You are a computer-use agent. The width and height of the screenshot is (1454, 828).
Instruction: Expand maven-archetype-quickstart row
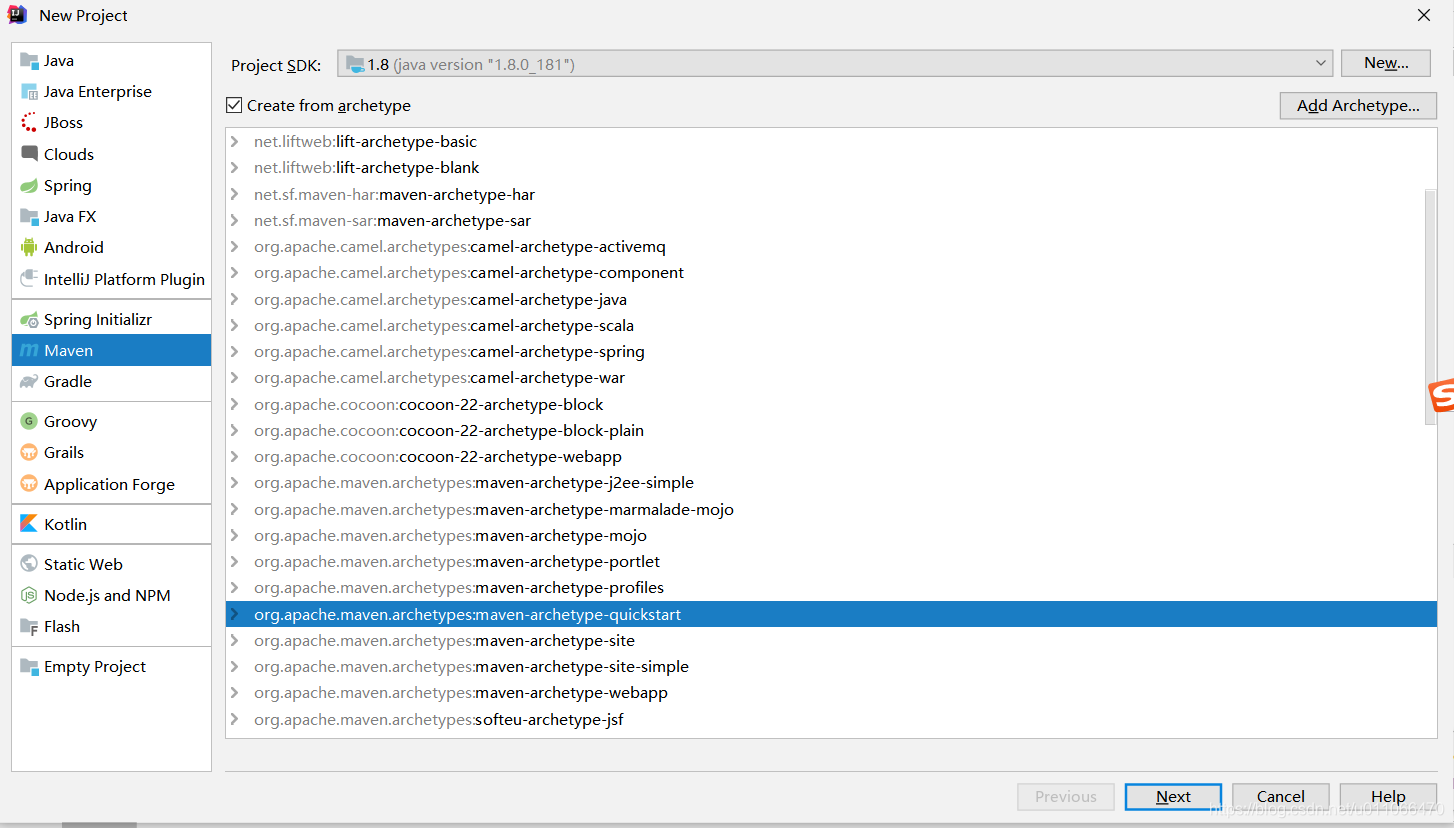coord(234,614)
